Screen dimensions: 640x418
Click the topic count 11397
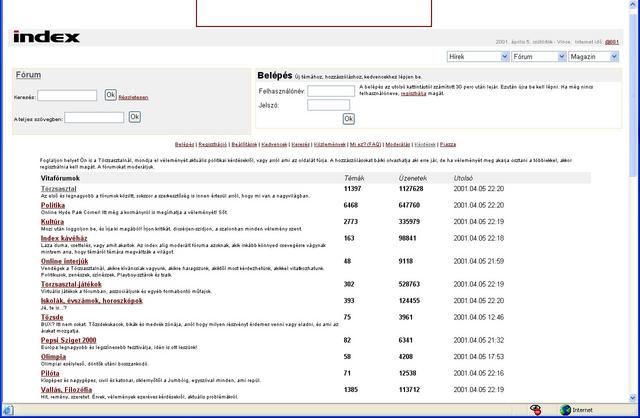point(352,189)
